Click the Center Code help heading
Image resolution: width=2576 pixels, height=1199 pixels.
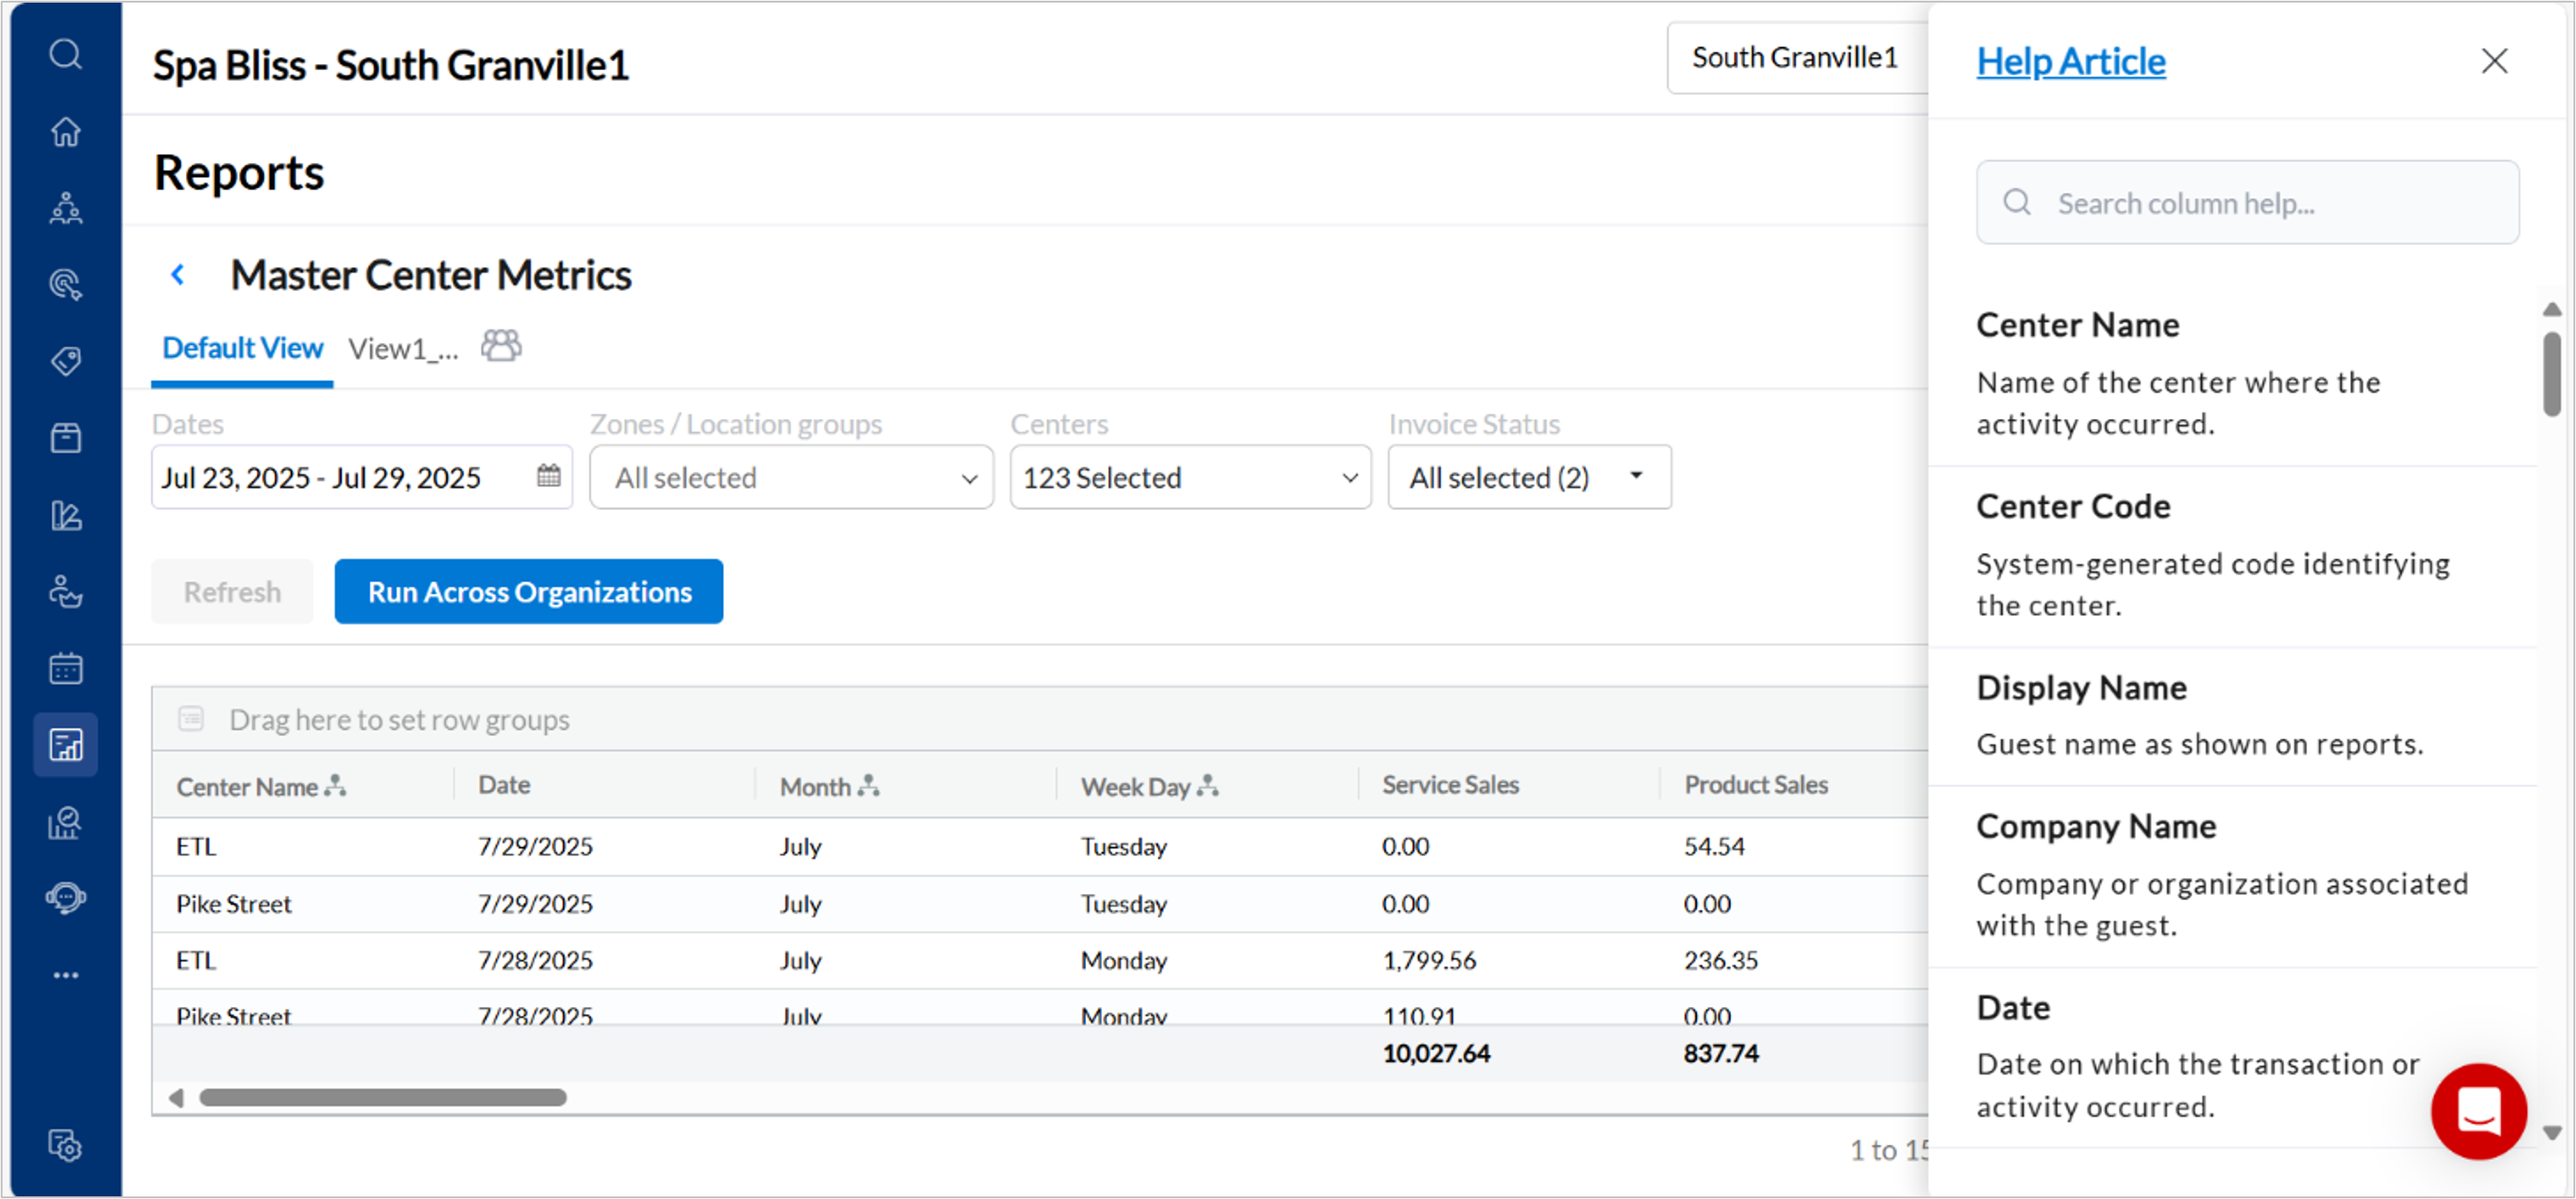2073,506
